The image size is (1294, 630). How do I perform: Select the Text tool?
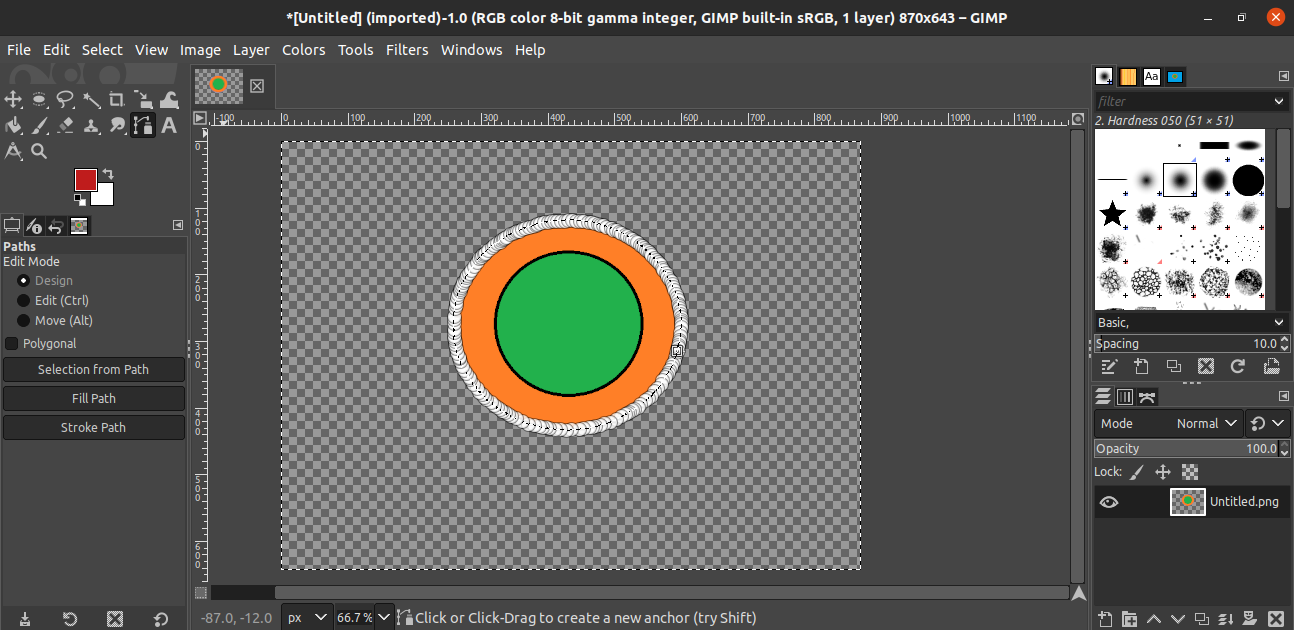[169, 125]
